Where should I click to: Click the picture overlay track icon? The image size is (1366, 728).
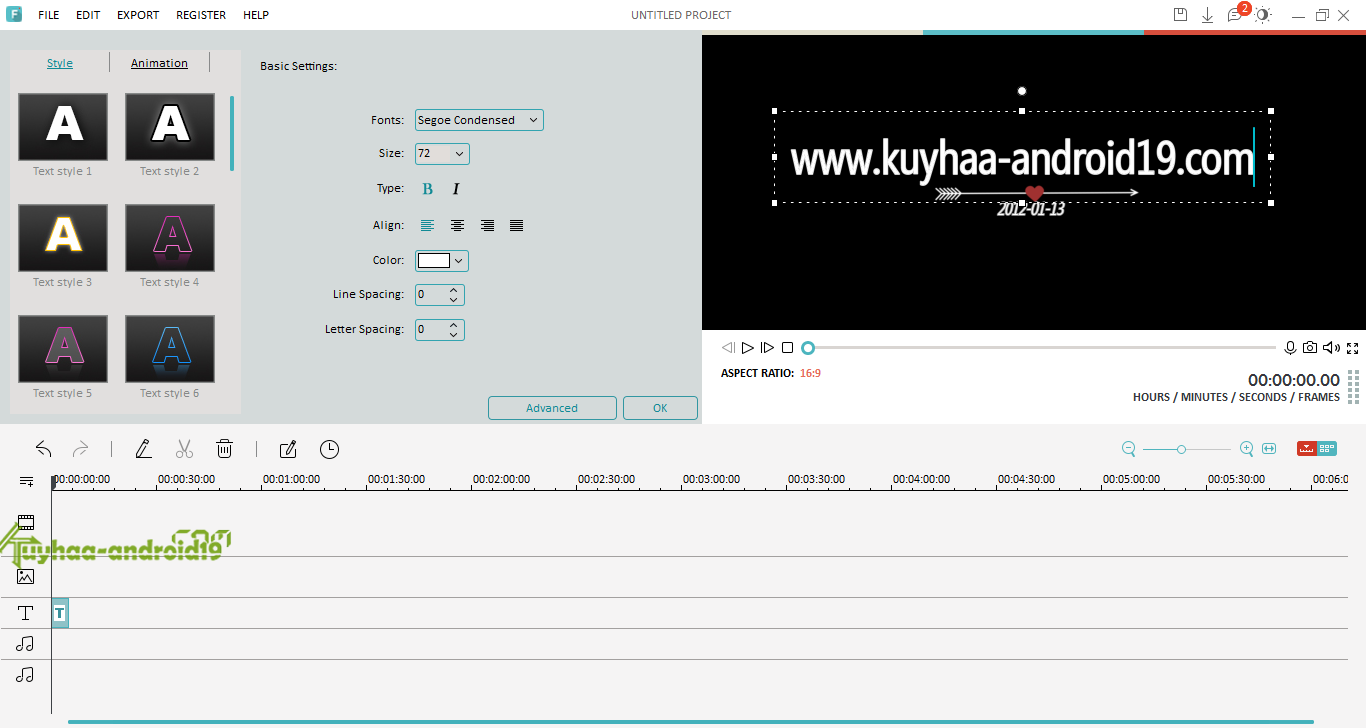point(26,576)
